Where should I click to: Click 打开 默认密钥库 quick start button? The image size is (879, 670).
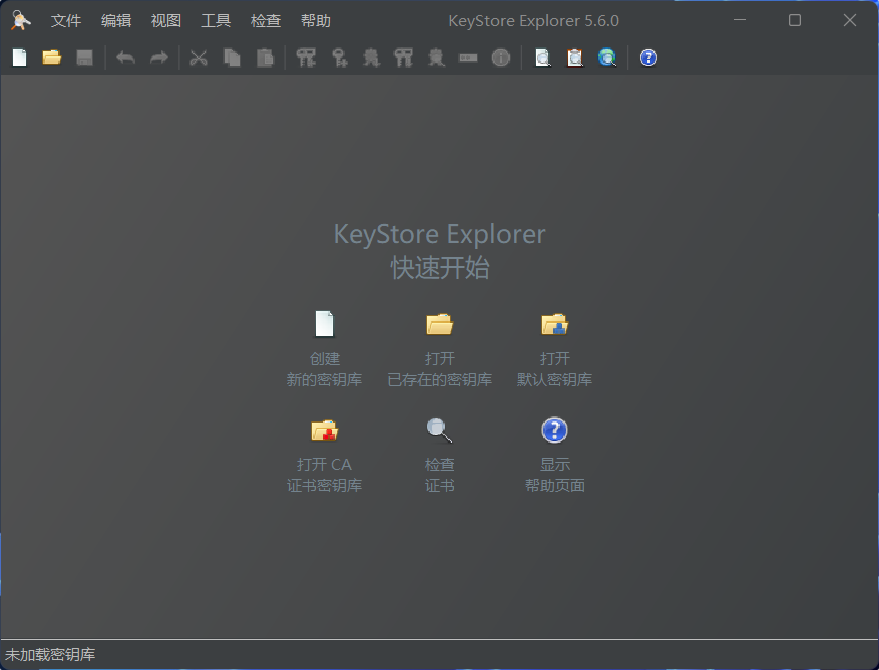(554, 324)
